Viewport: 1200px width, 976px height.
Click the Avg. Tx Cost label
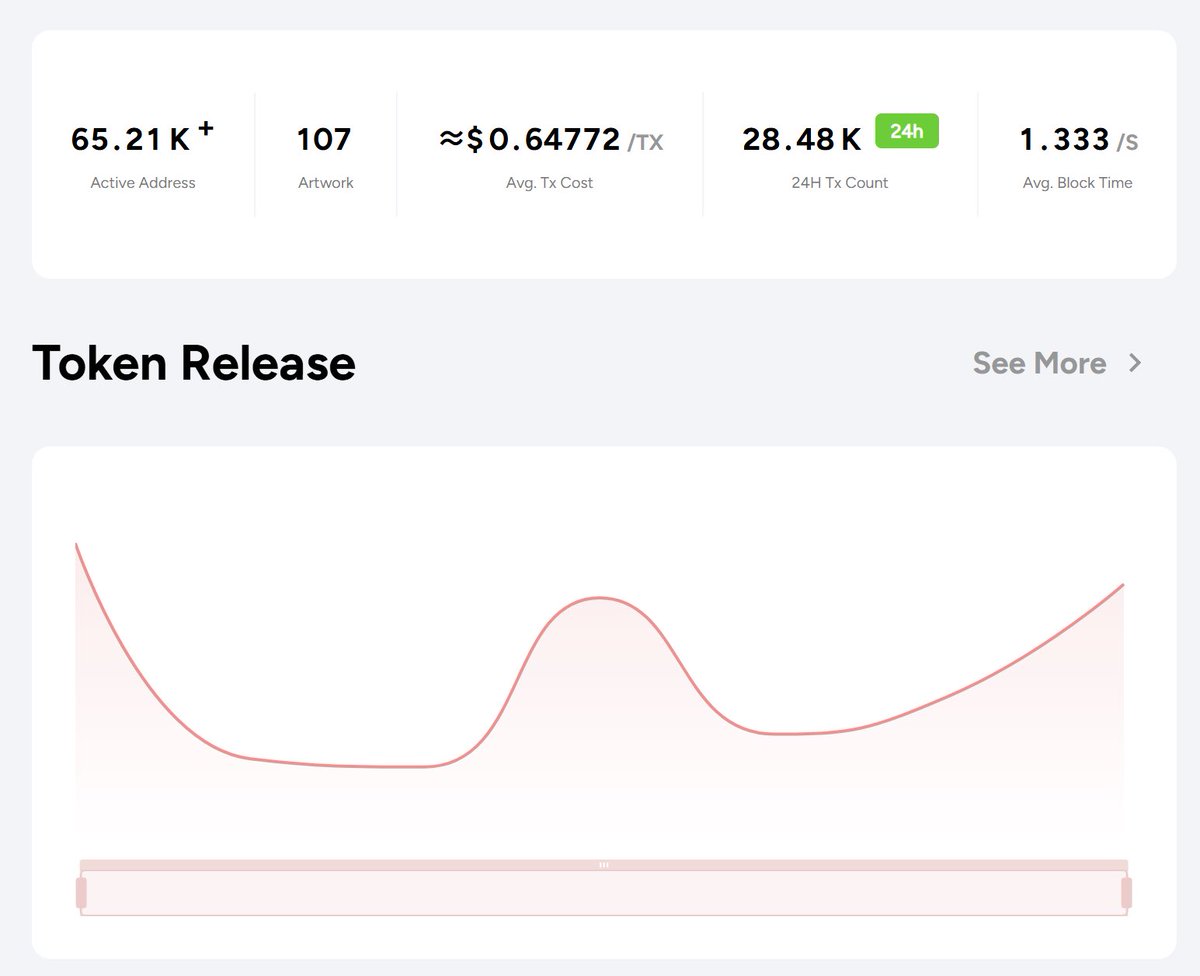click(550, 183)
